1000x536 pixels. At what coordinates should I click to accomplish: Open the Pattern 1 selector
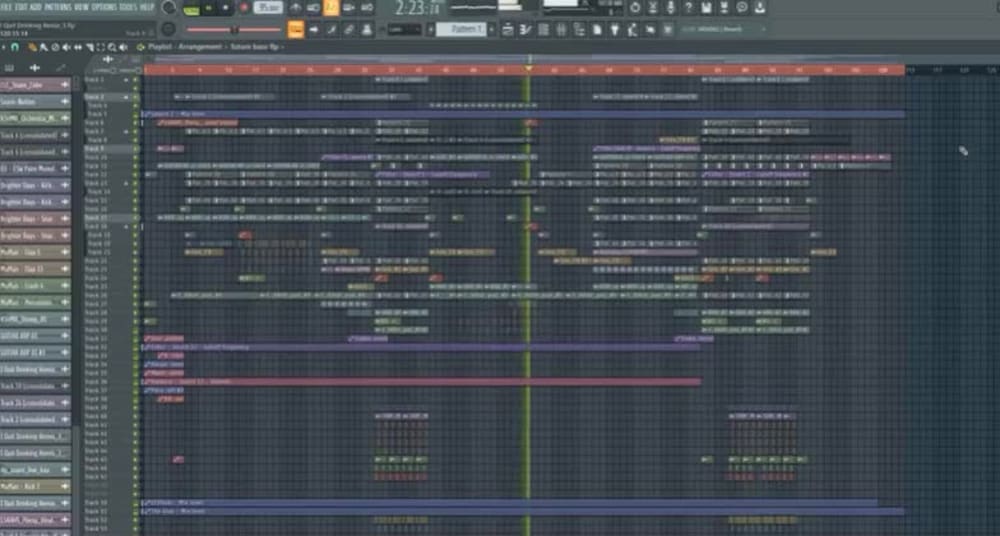click(x=461, y=29)
